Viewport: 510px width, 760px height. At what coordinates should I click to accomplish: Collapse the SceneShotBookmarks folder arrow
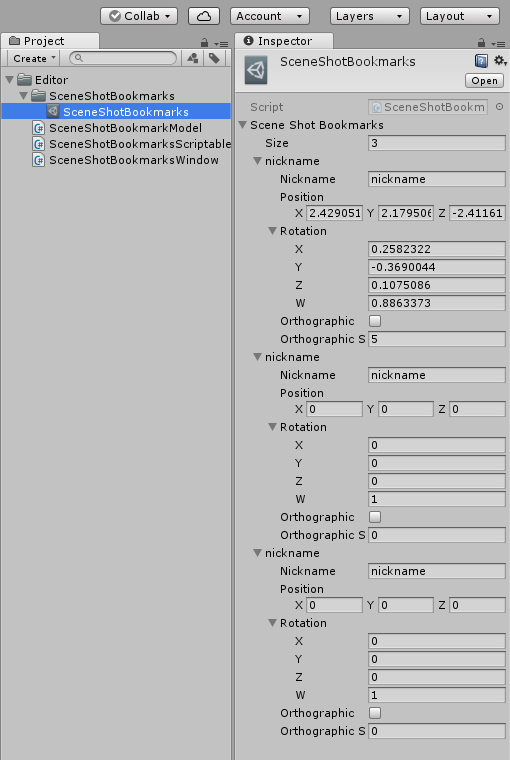click(x=23, y=95)
